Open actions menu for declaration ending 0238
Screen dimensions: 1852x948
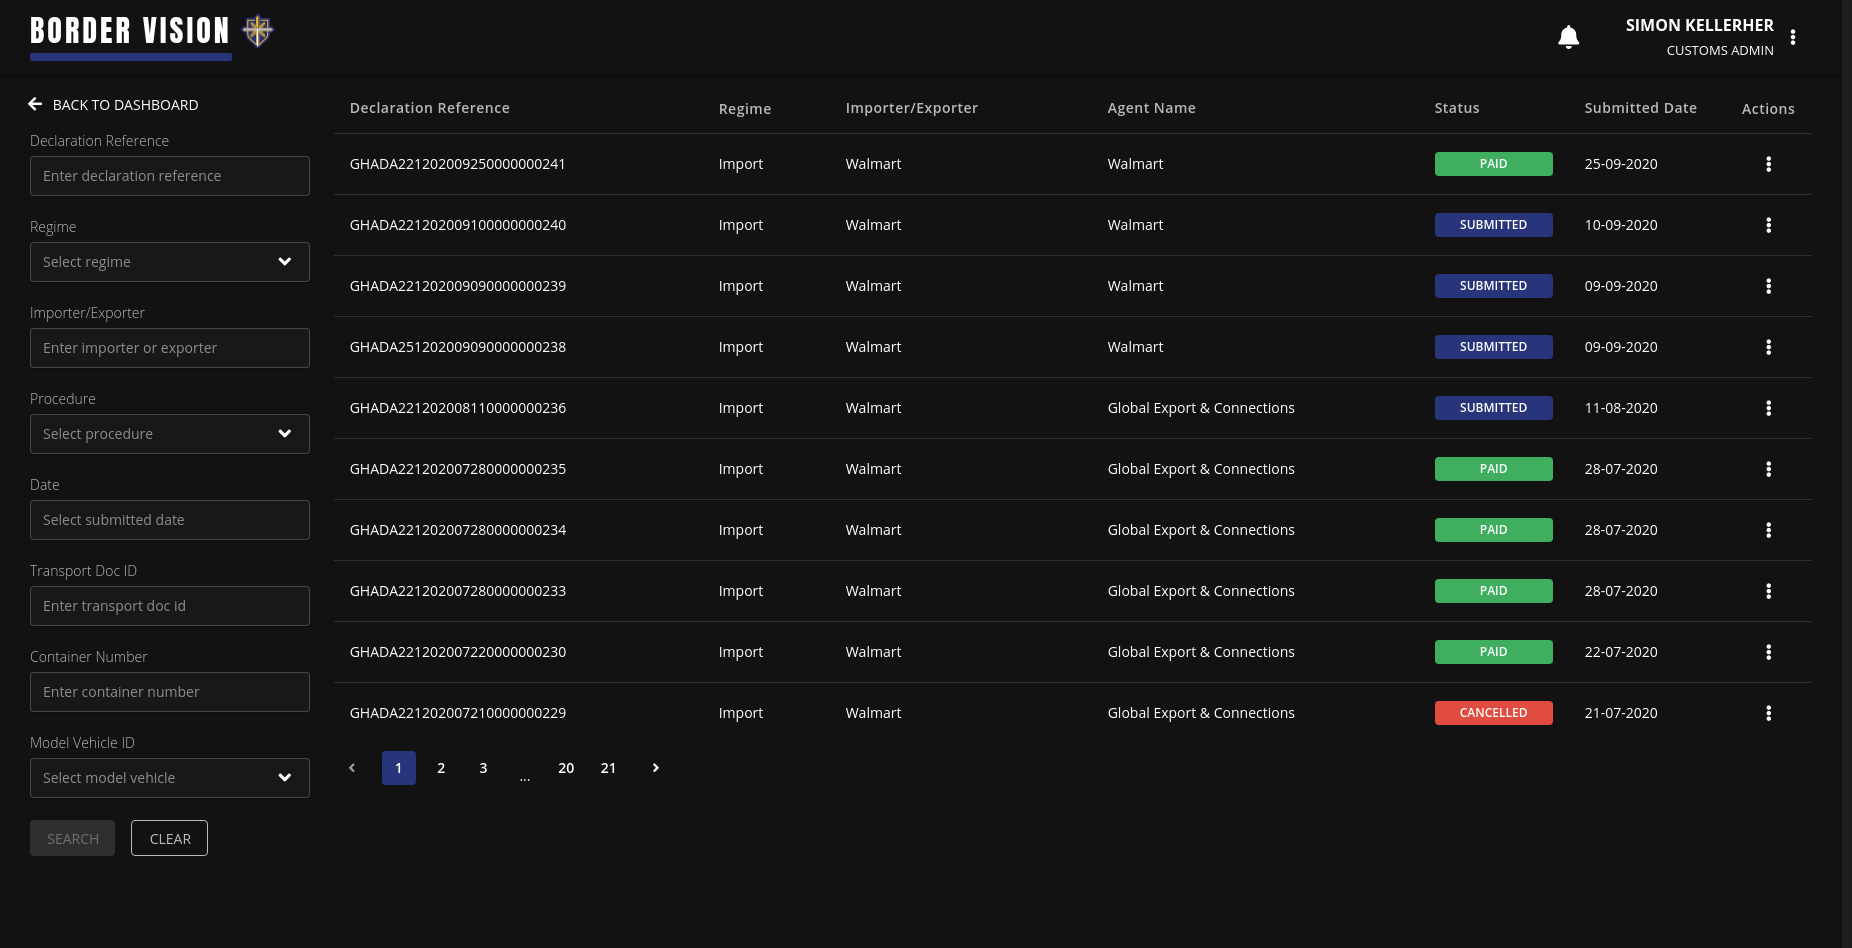[1768, 347]
